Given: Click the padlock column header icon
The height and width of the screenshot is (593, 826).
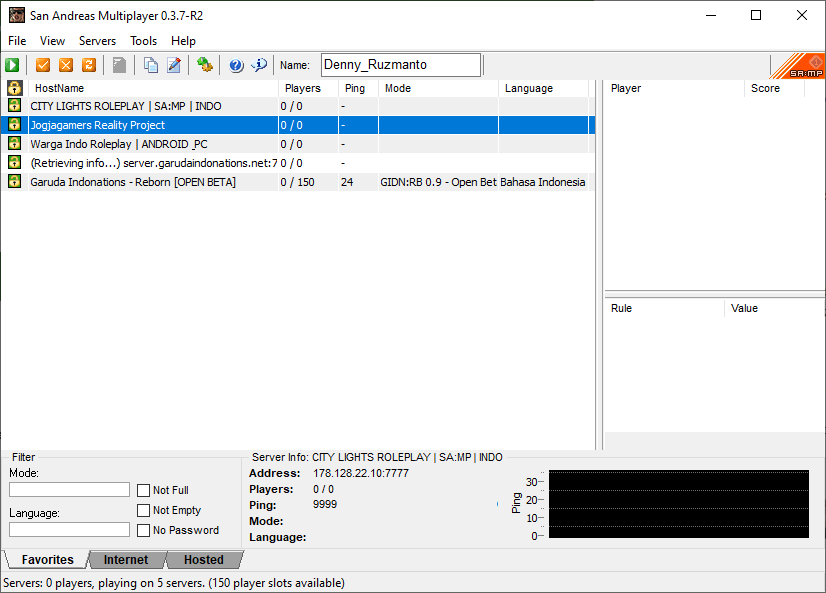Looking at the screenshot, I should [x=14, y=88].
